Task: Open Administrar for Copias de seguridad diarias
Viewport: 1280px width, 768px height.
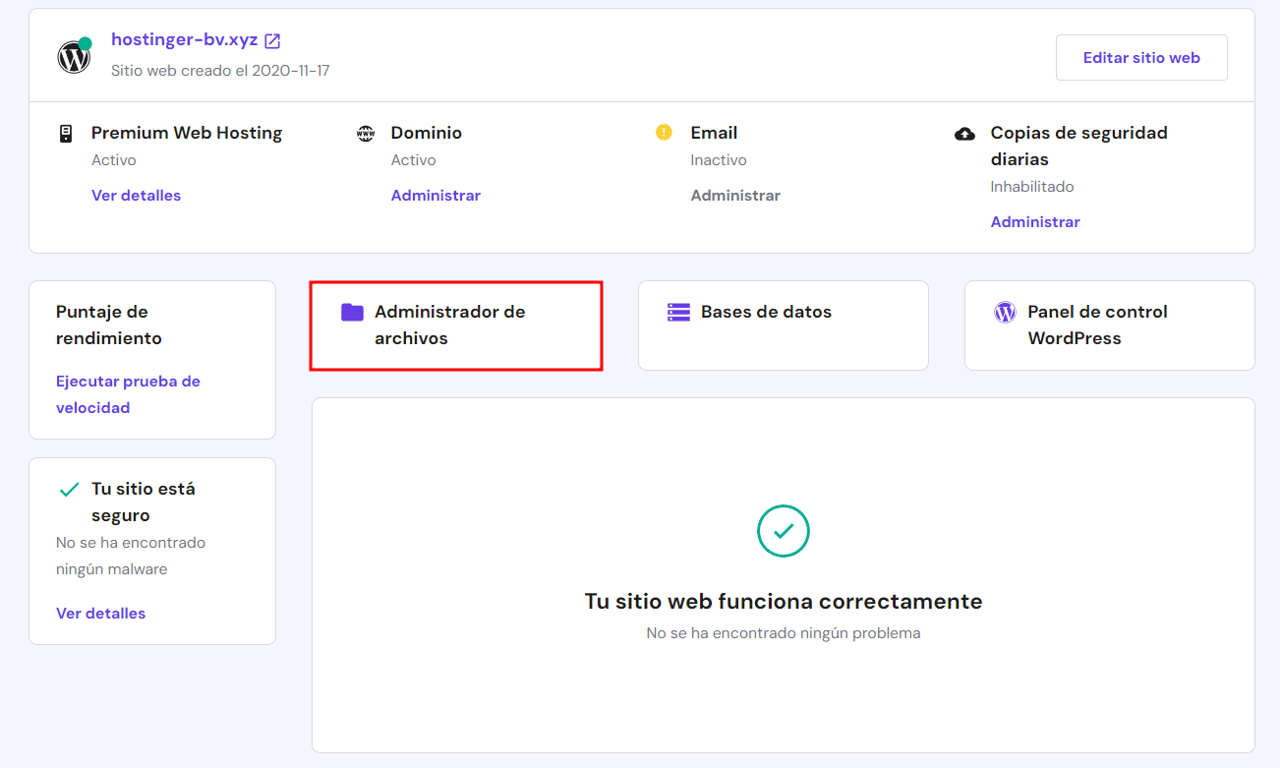Action: (x=1035, y=221)
